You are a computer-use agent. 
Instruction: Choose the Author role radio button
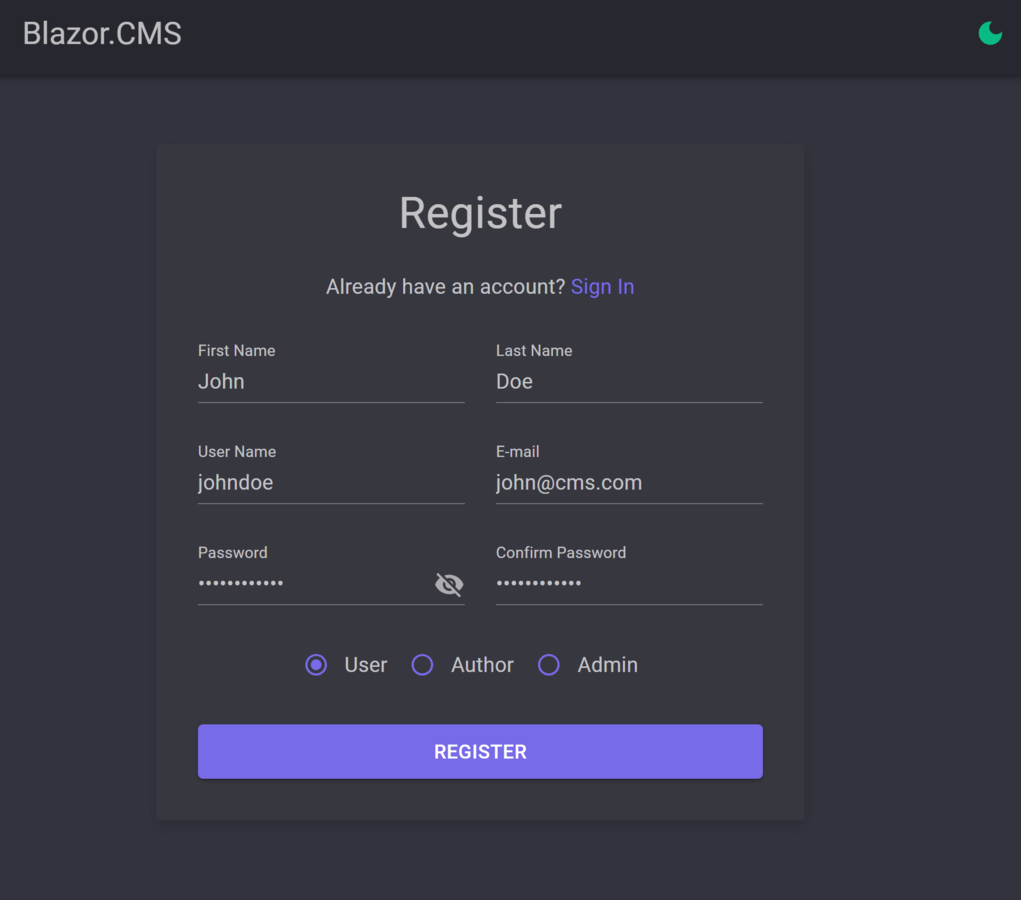(423, 665)
